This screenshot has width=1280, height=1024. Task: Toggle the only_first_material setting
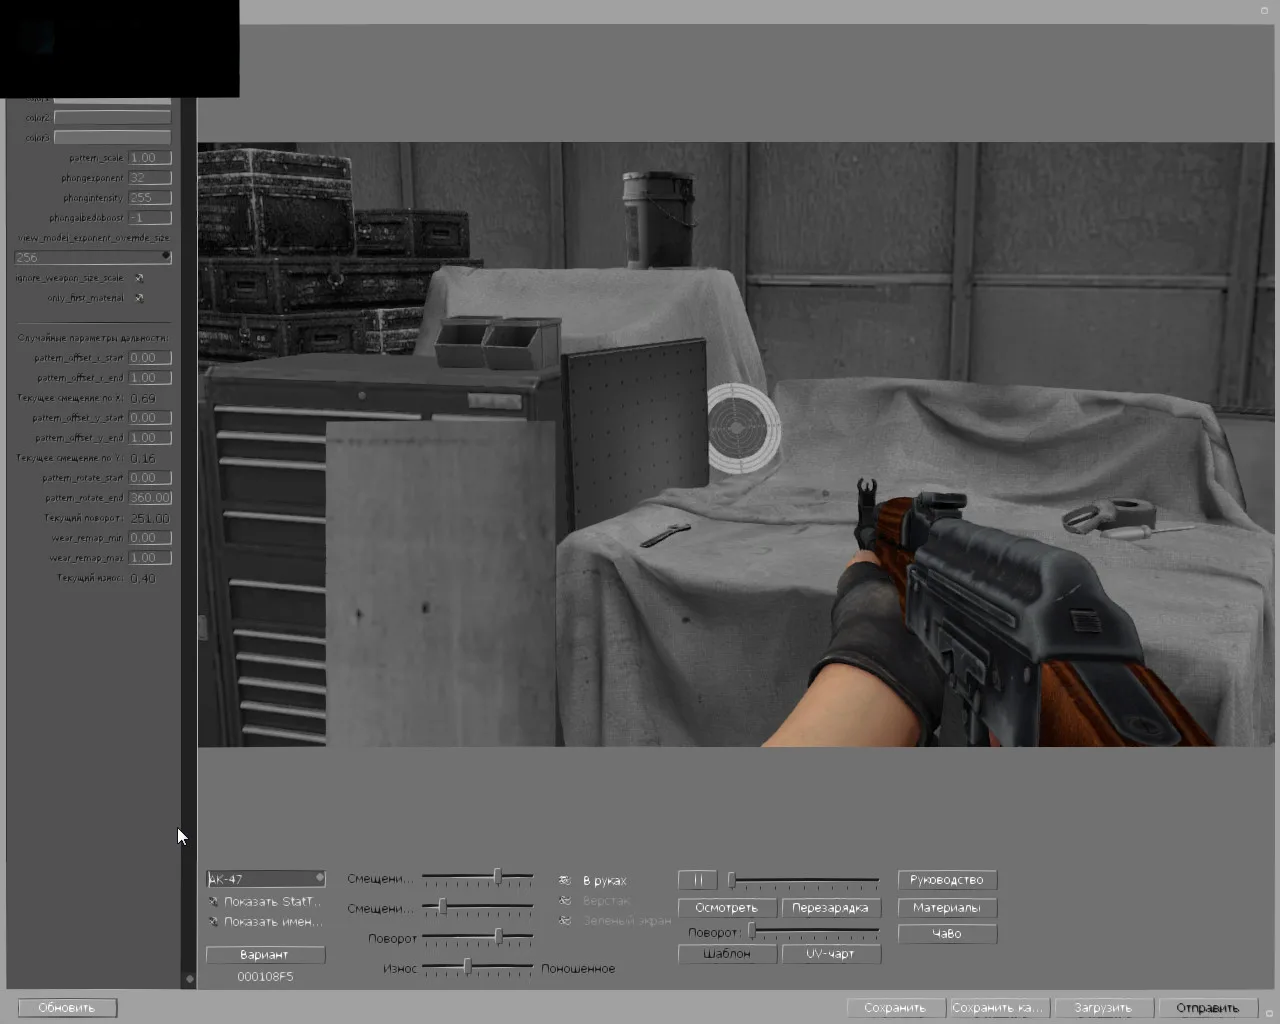point(139,297)
